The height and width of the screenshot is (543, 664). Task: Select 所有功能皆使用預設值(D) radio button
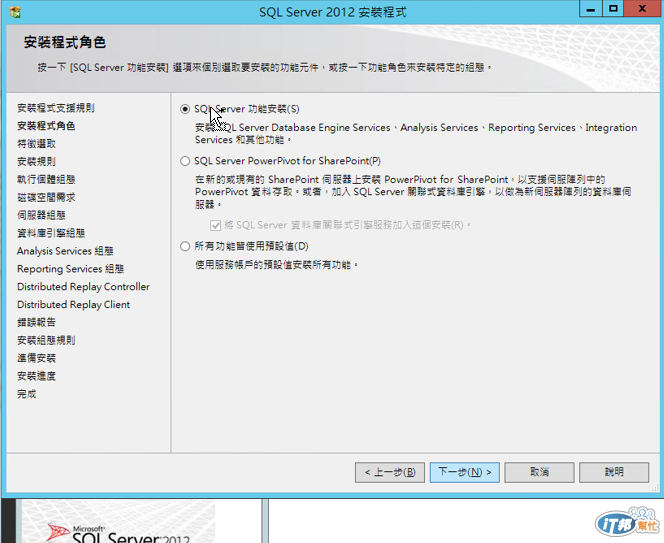click(185, 246)
